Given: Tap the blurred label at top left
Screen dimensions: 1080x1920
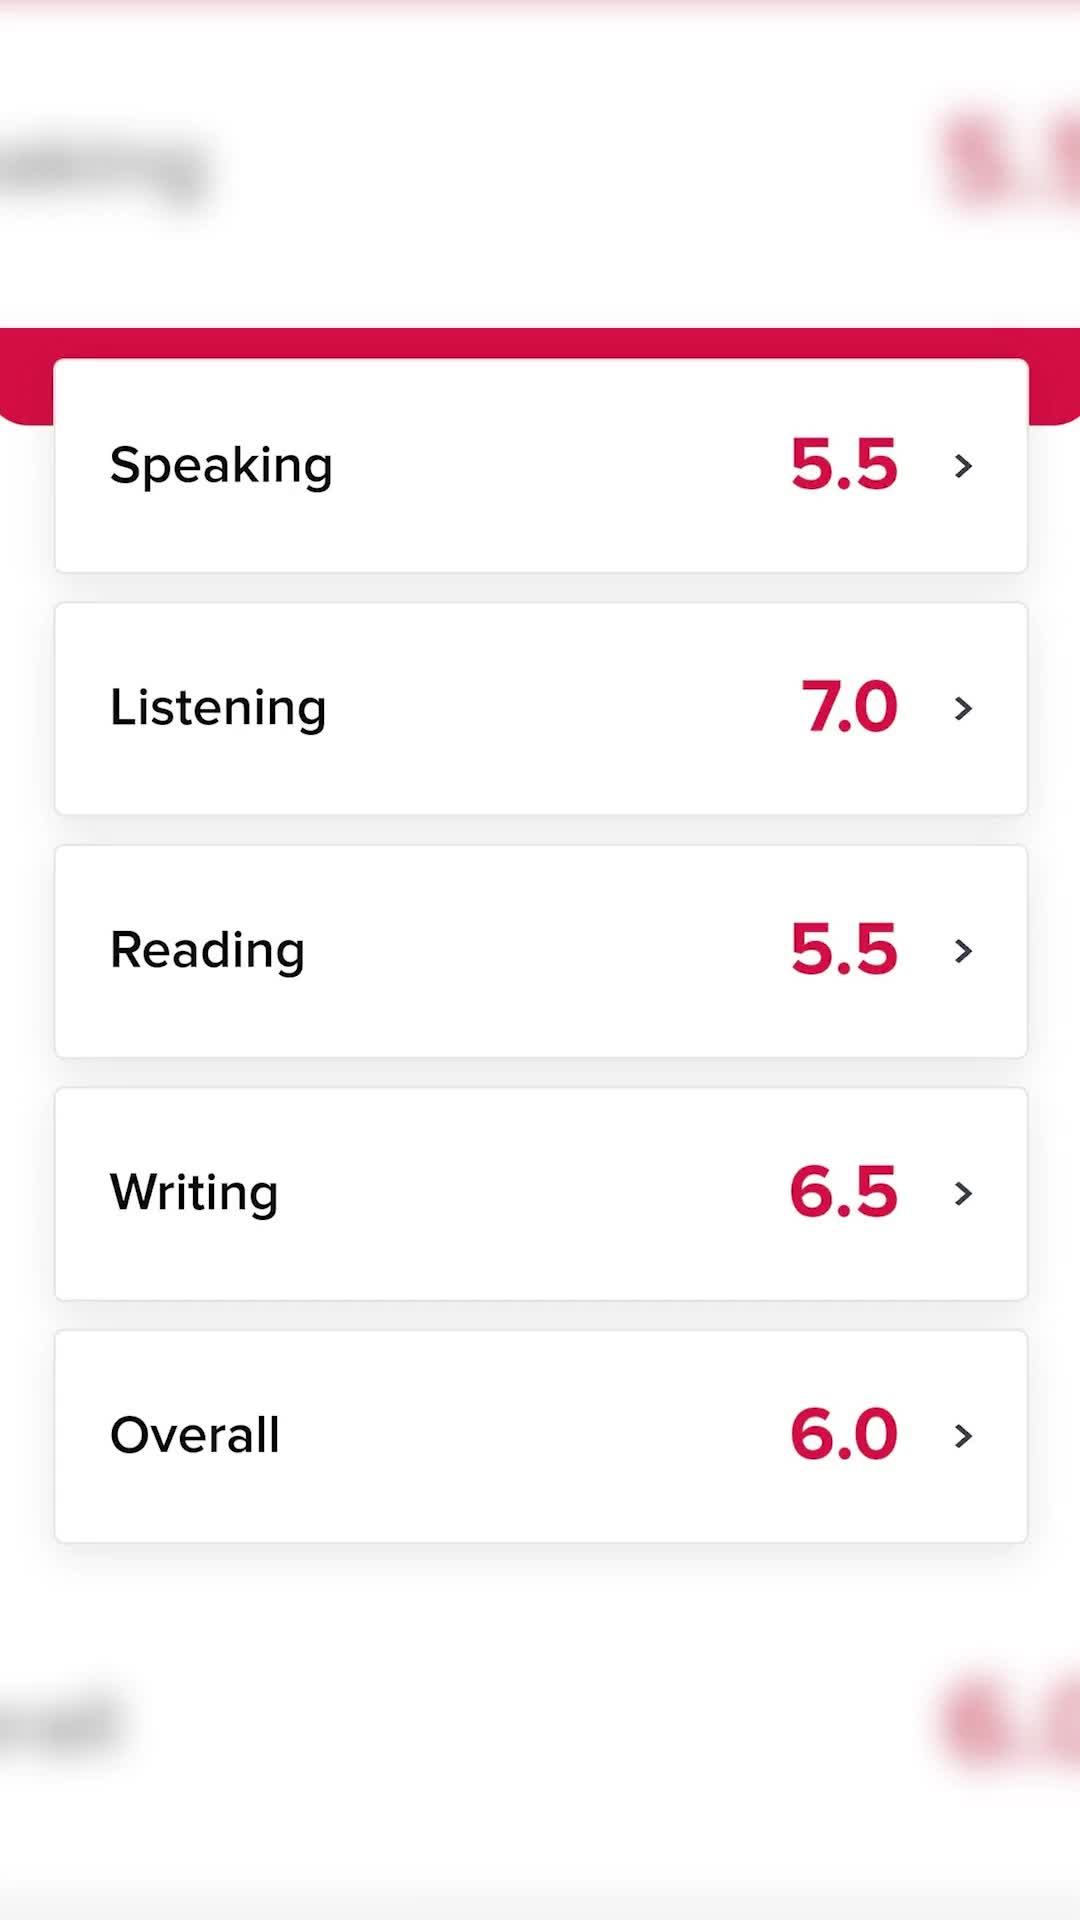Looking at the screenshot, I should click(x=100, y=172).
